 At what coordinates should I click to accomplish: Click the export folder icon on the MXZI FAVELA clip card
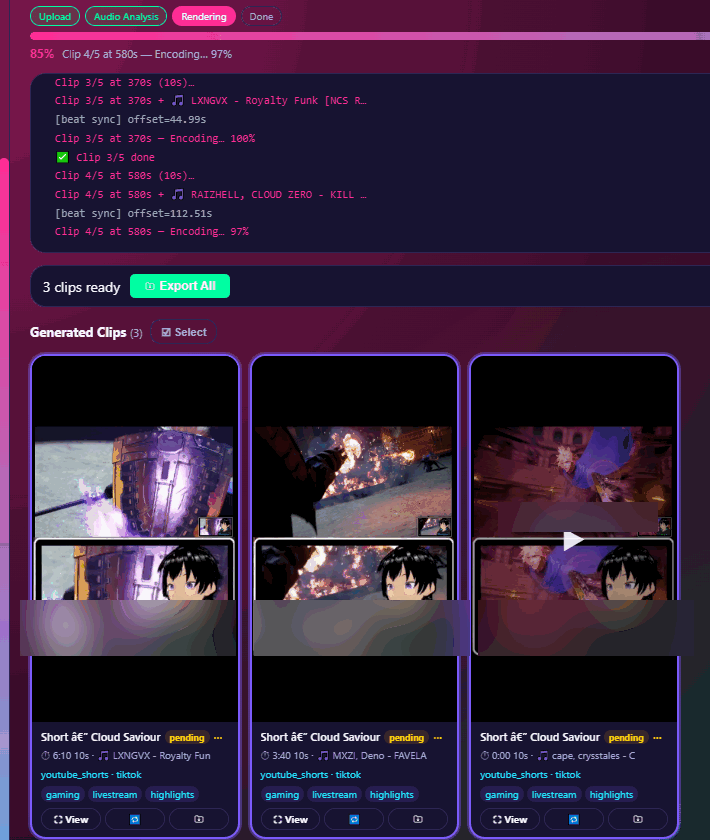point(418,819)
